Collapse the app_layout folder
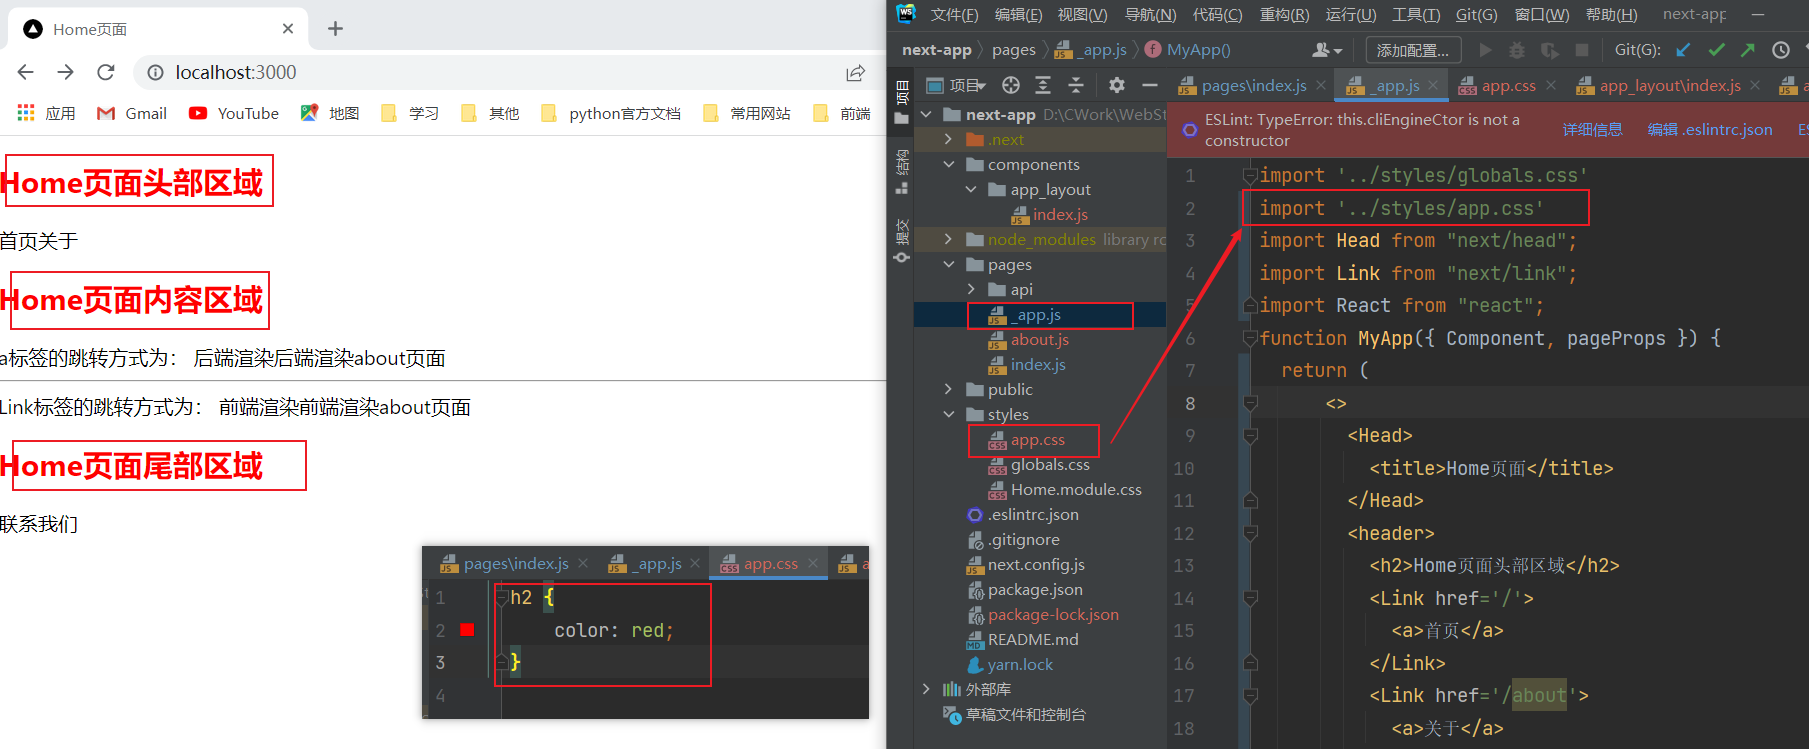This screenshot has width=1809, height=749. [x=971, y=190]
